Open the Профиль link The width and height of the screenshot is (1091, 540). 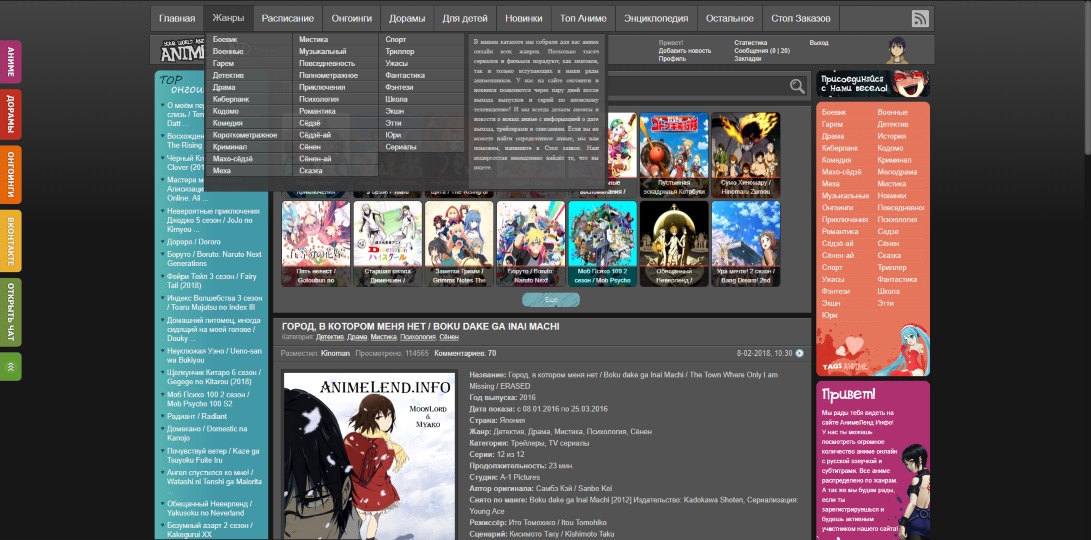point(671,59)
